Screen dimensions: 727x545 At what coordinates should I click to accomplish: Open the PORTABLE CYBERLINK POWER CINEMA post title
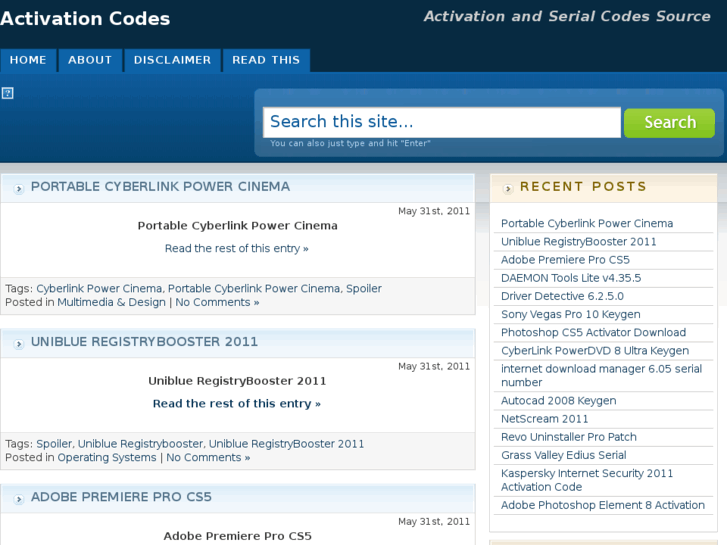pyautogui.click(x=160, y=186)
